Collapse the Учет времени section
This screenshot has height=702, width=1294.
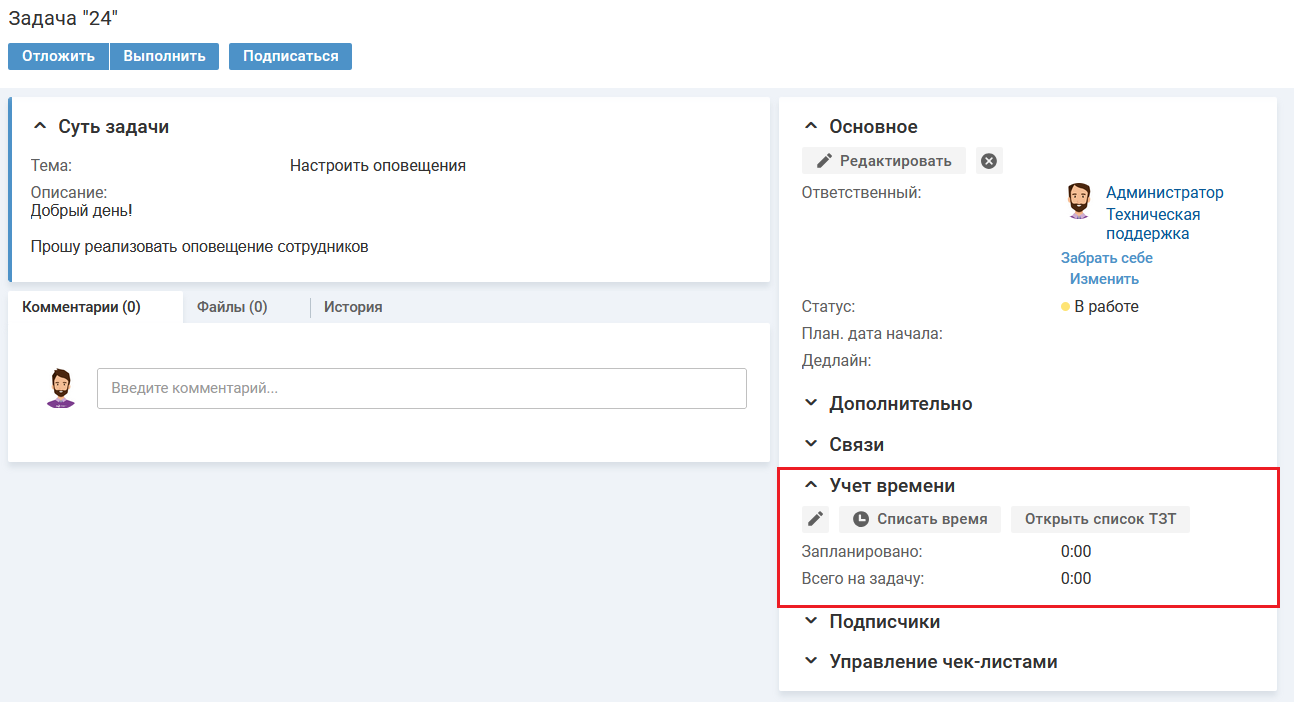point(811,486)
